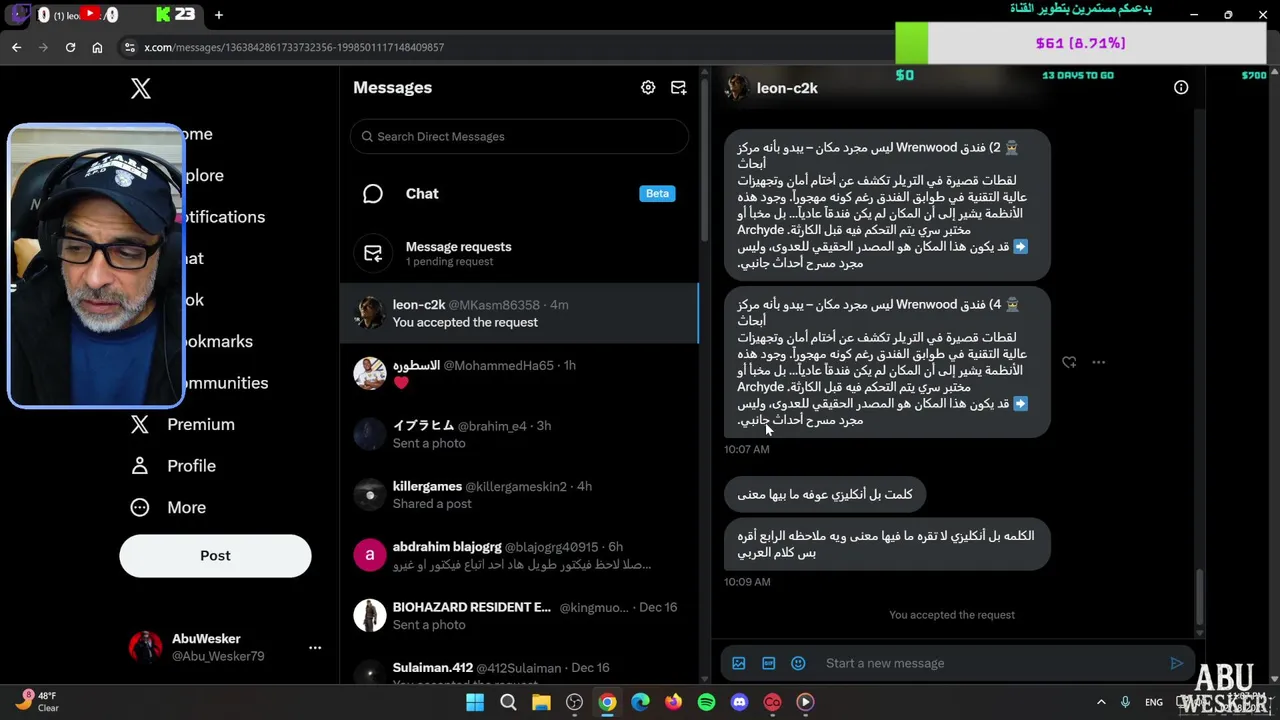Click the browser address bar
1280x720 pixels.
pos(500,47)
